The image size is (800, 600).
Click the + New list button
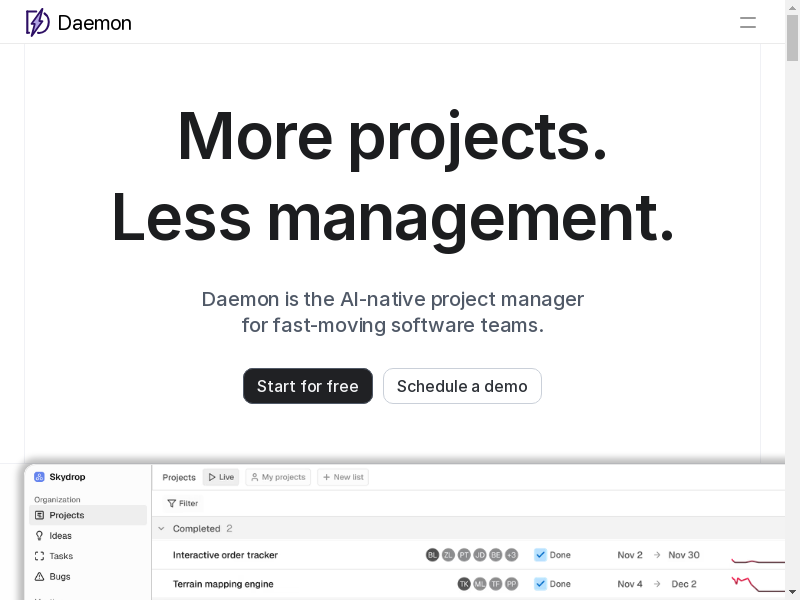coord(343,477)
